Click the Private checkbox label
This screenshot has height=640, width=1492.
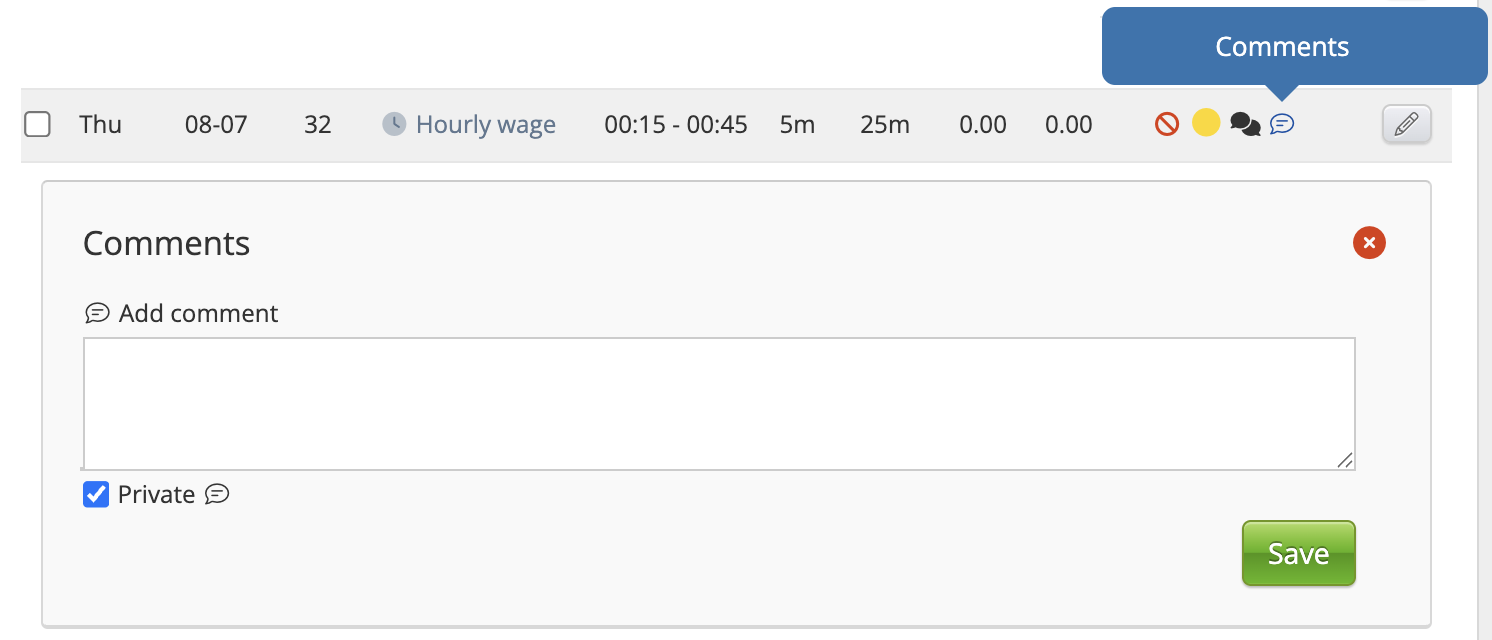pos(156,494)
